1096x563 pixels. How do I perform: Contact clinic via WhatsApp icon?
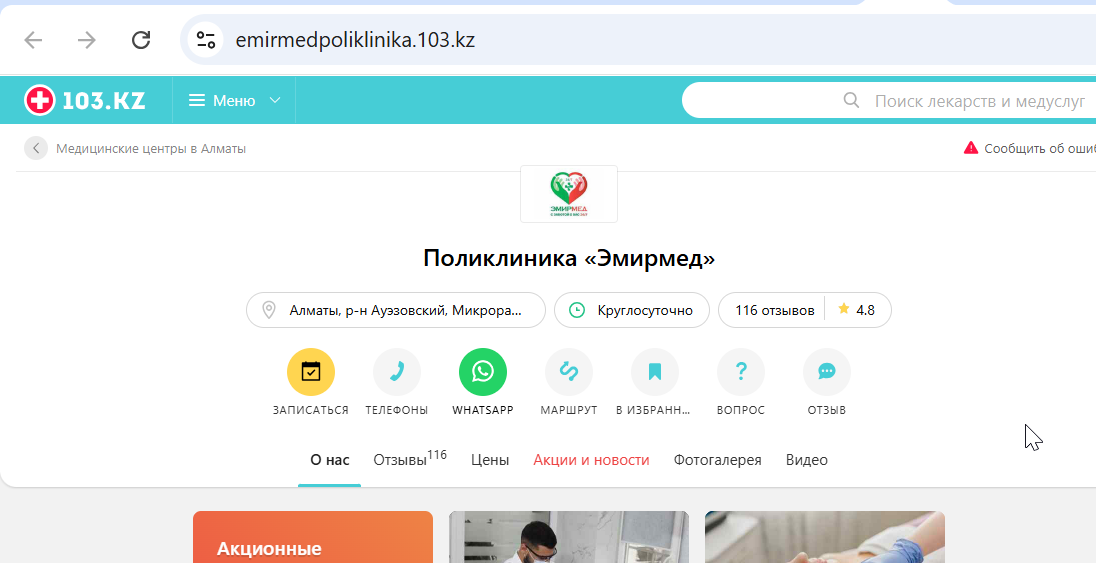coord(483,372)
